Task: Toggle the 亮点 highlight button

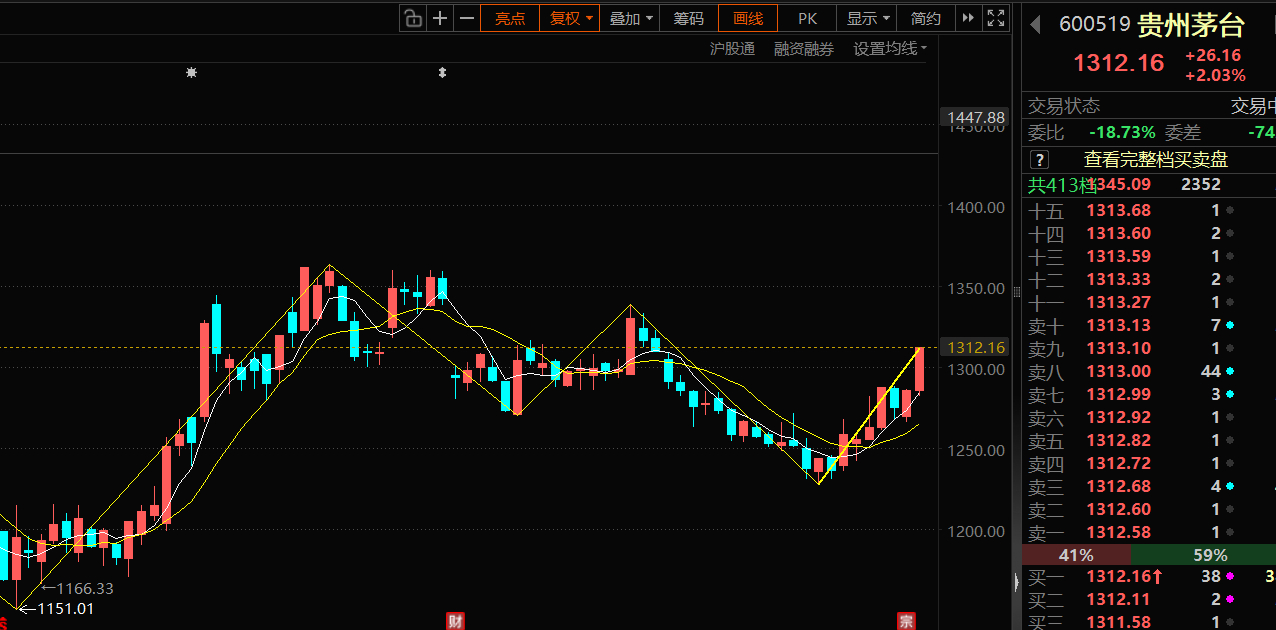Action: click(x=510, y=18)
